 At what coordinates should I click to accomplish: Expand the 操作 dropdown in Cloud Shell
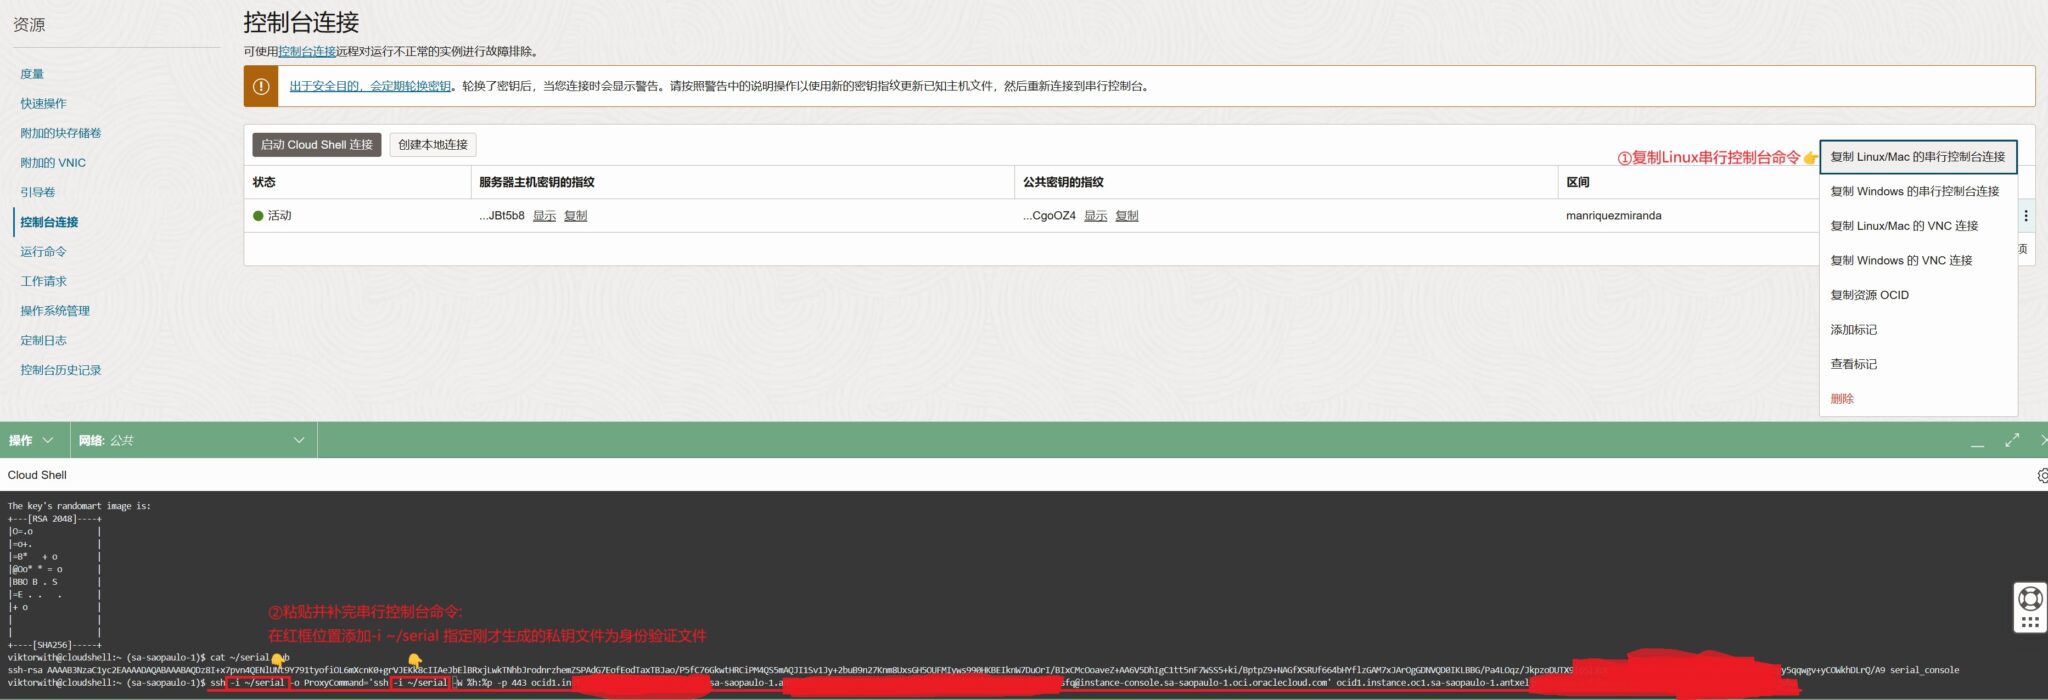[x=31, y=440]
